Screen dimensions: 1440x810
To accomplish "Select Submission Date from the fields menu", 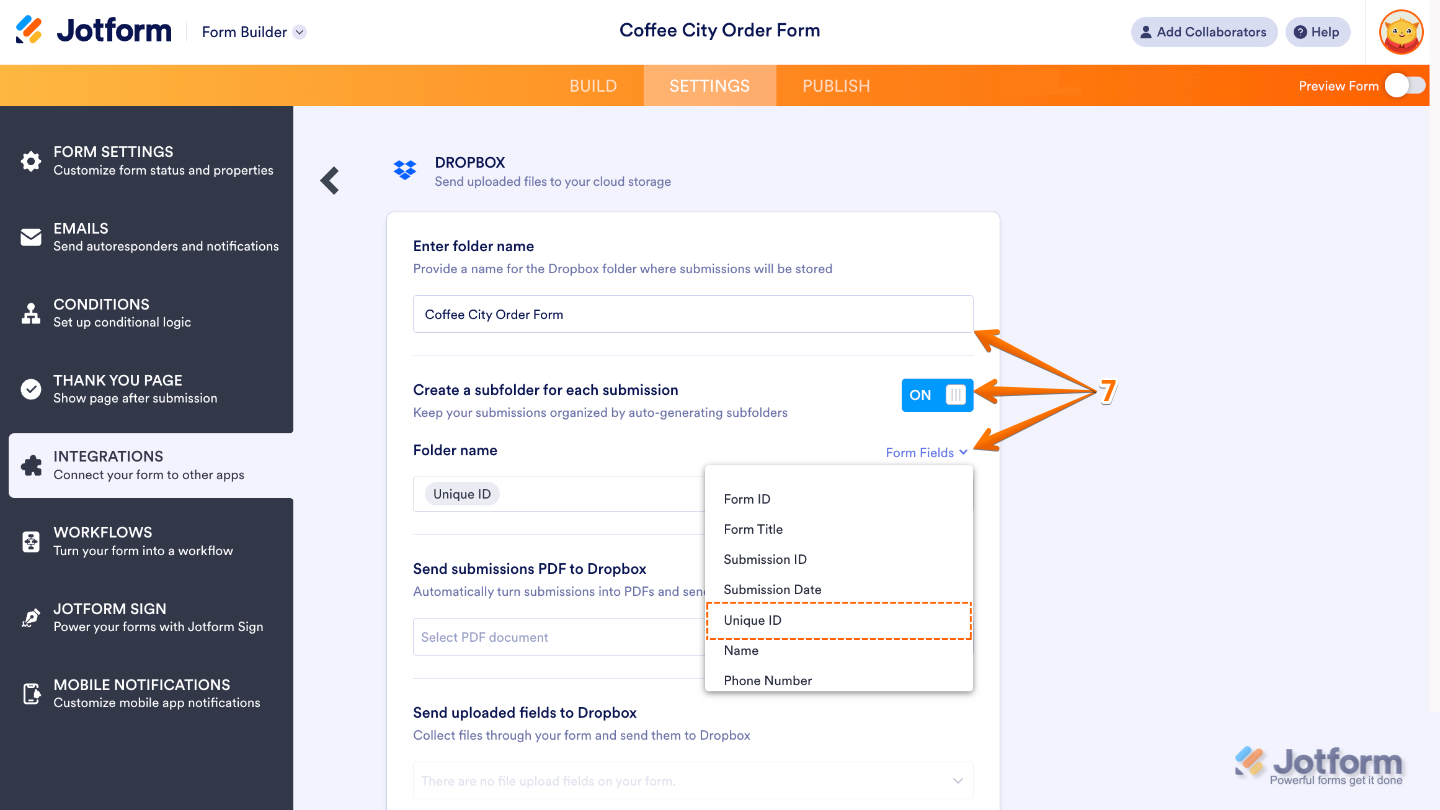I will click(x=772, y=589).
